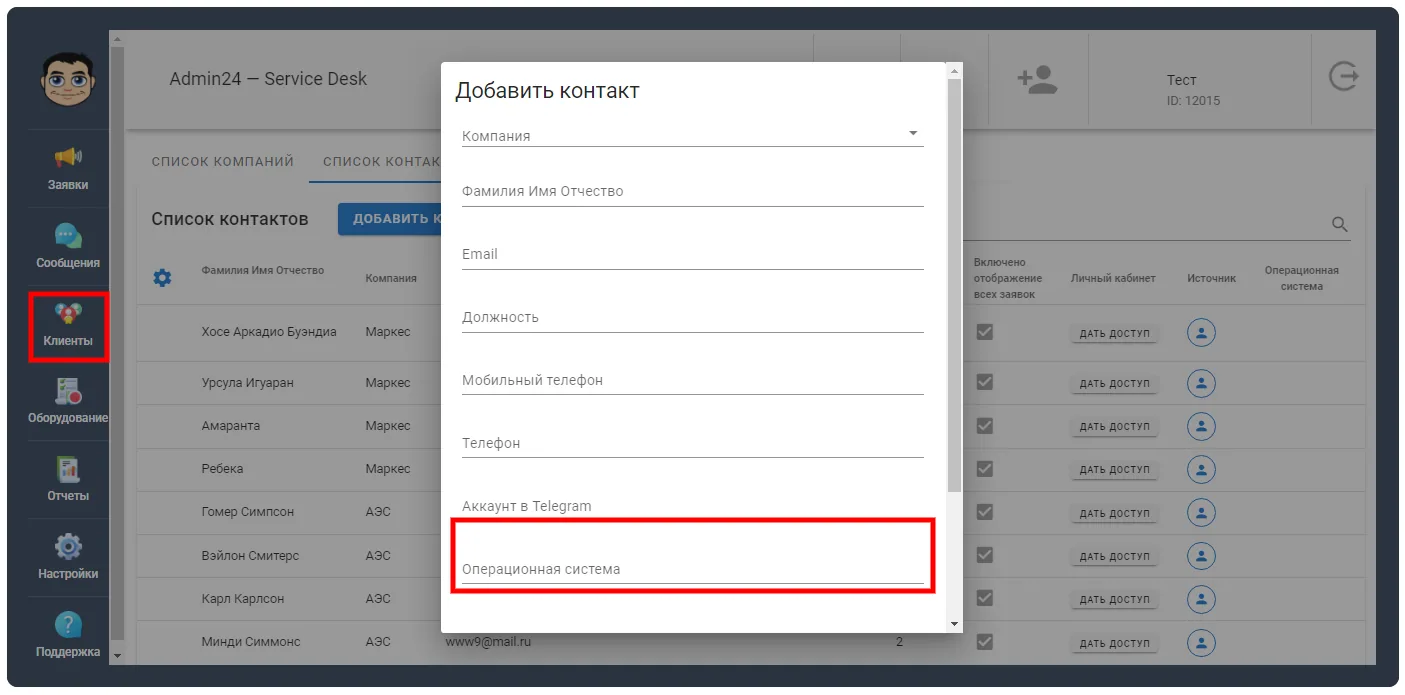Click the Мобильный телефон field

[692, 380]
